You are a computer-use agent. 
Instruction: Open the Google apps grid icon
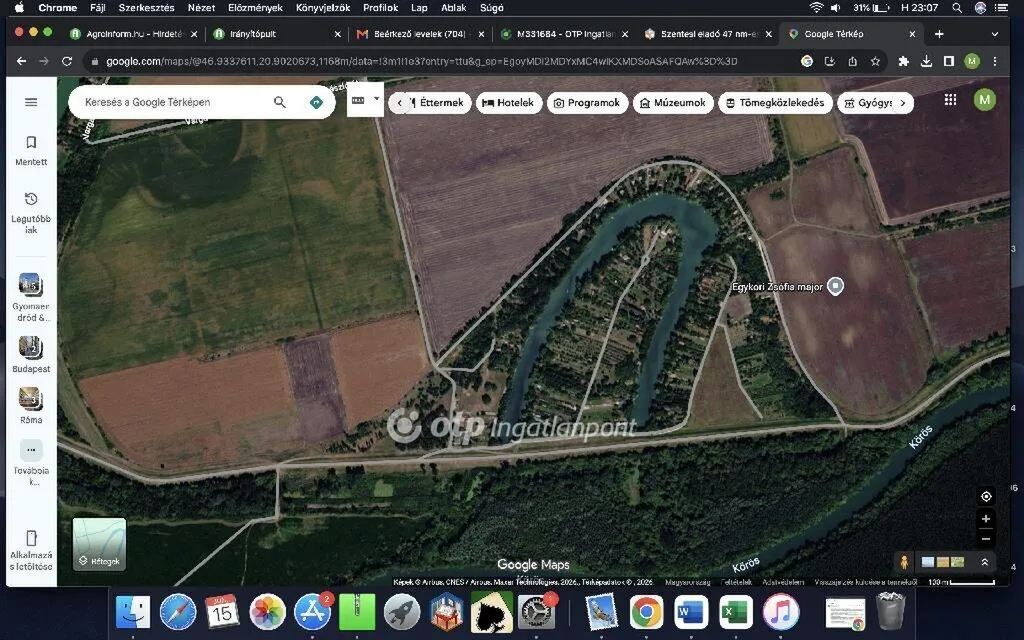950,100
